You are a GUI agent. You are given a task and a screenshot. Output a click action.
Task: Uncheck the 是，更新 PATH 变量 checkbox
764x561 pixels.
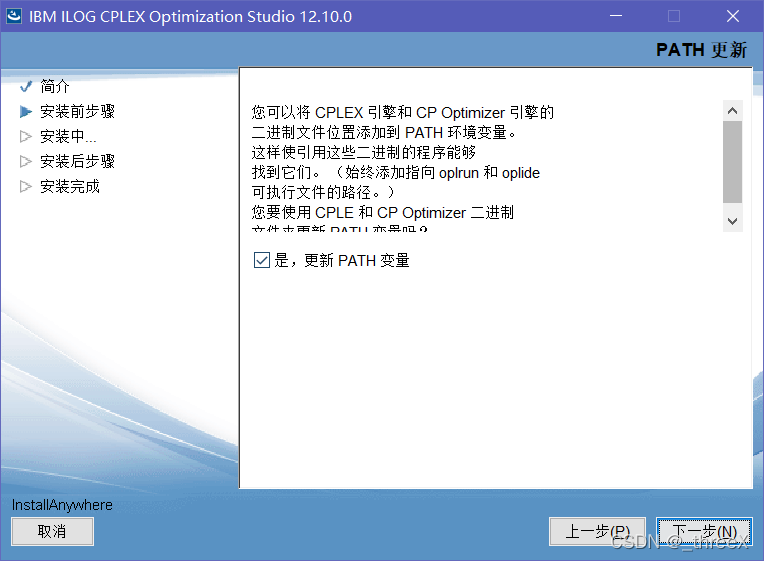click(262, 260)
